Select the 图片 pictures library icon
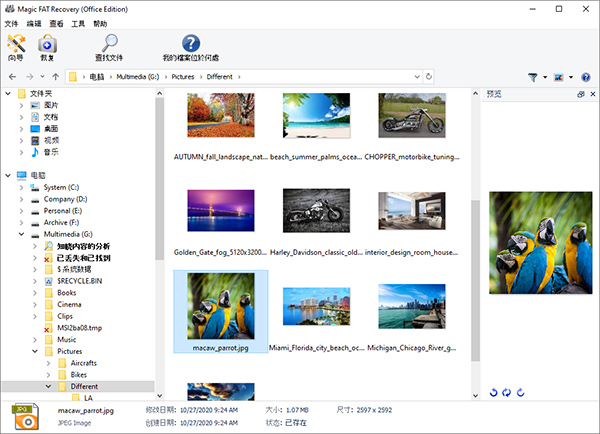 [35, 105]
